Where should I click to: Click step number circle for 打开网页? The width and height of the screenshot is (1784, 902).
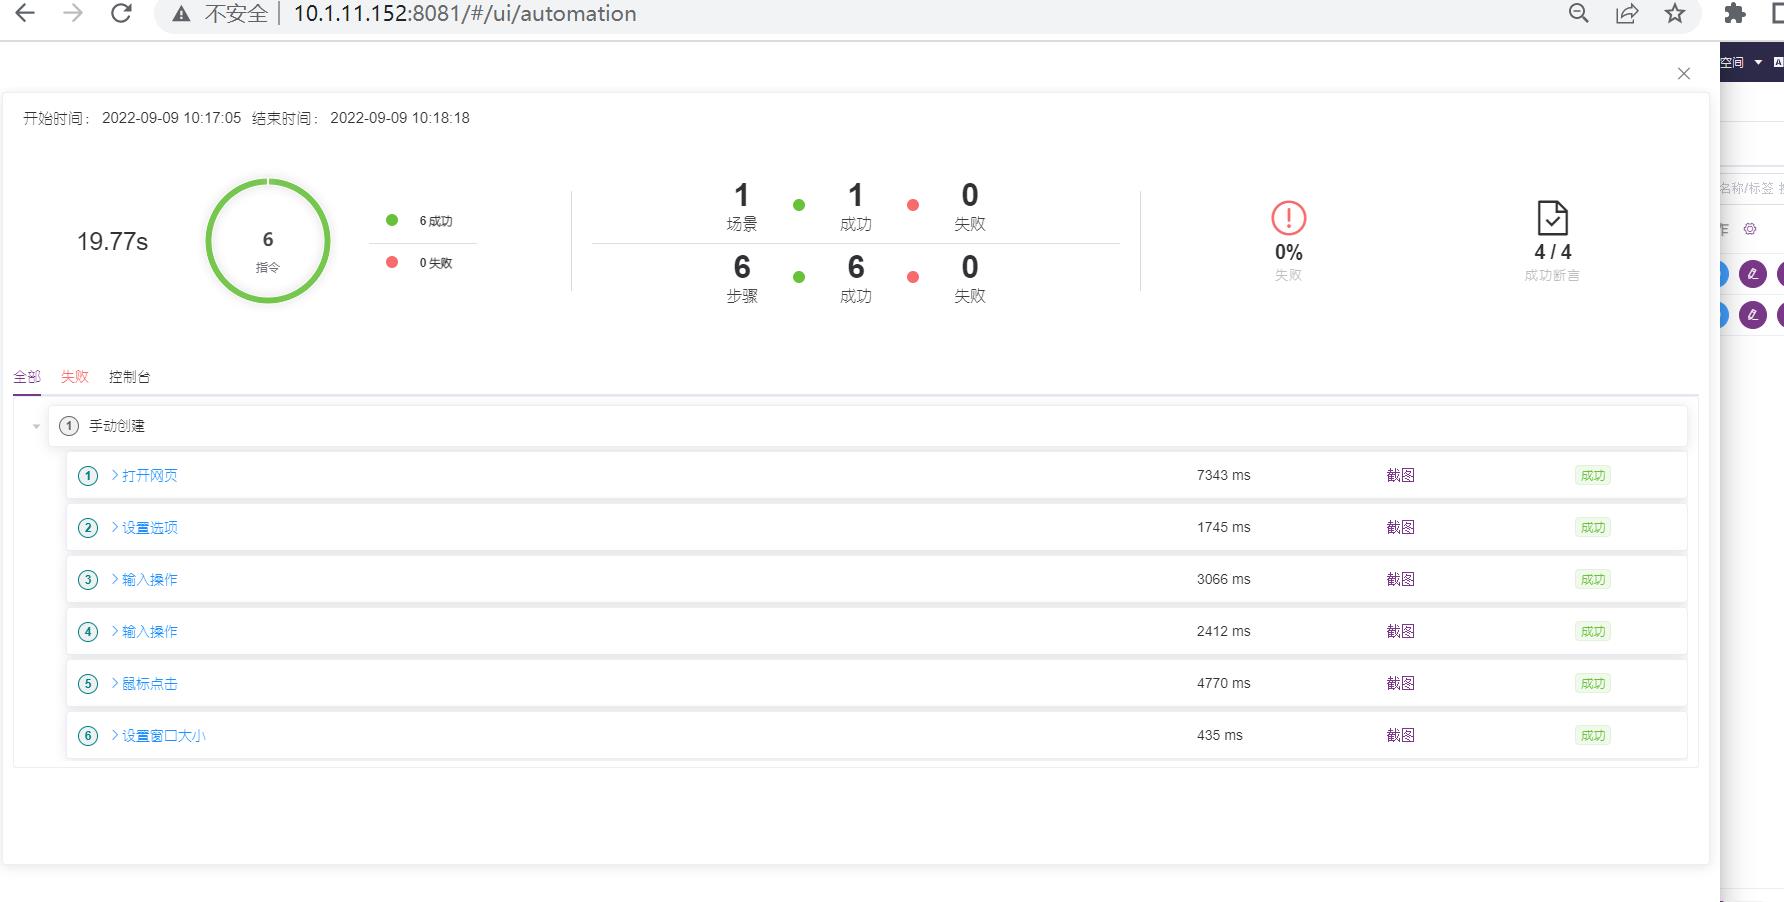tap(88, 476)
